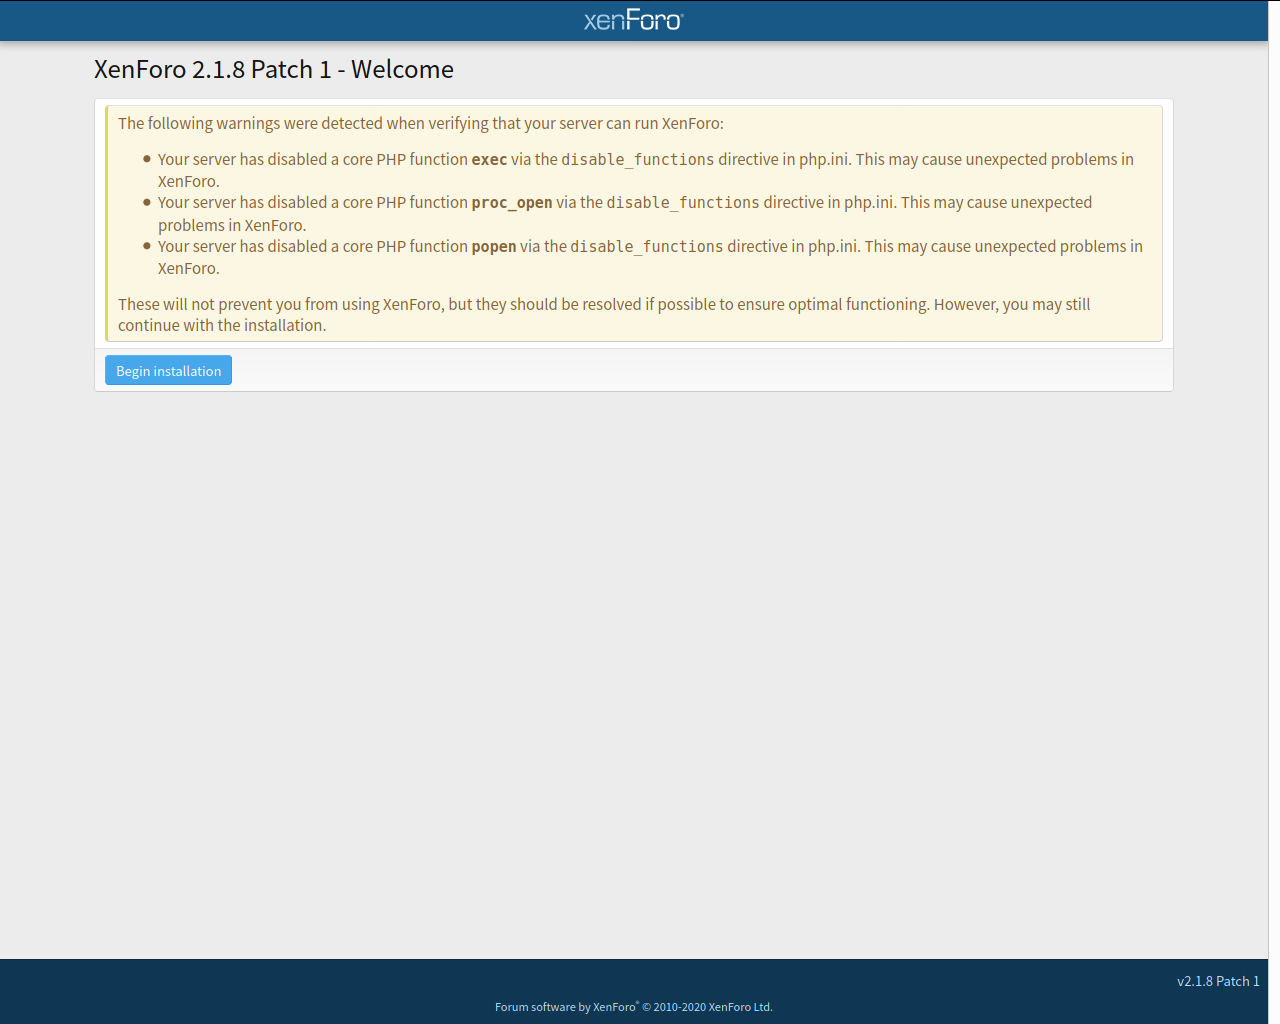This screenshot has width=1280, height=1024.
Task: Click the Begin installation button
Action: [168, 370]
